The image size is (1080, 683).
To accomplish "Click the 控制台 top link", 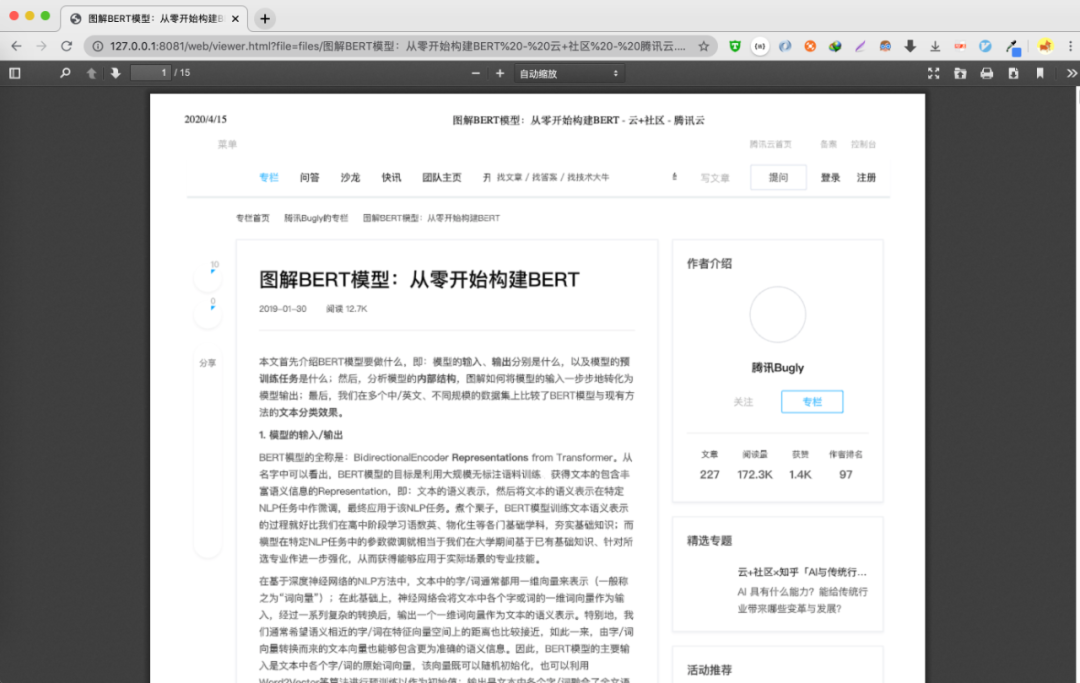I will [x=863, y=145].
